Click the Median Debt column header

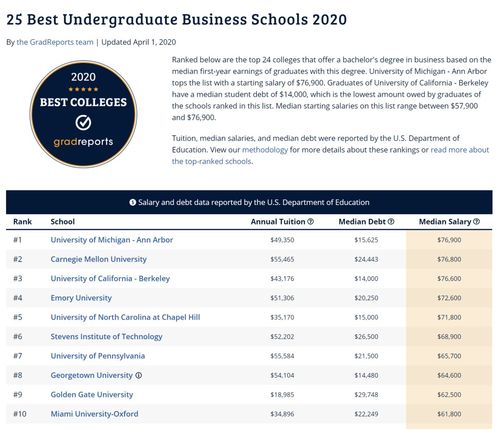point(362,222)
